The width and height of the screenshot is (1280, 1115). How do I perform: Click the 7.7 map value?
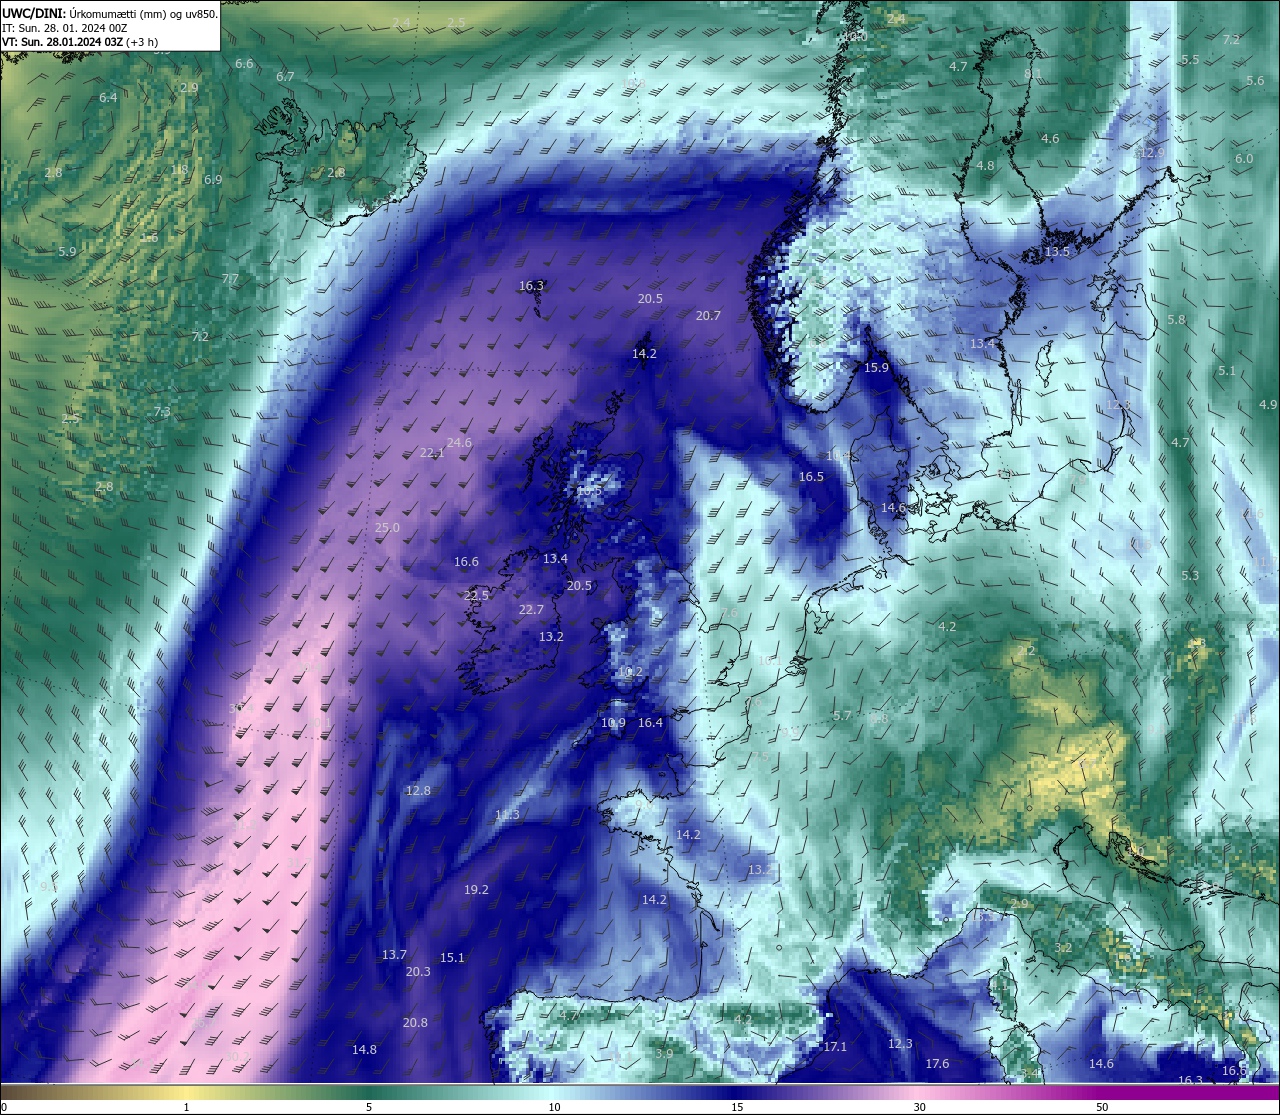tap(230, 279)
